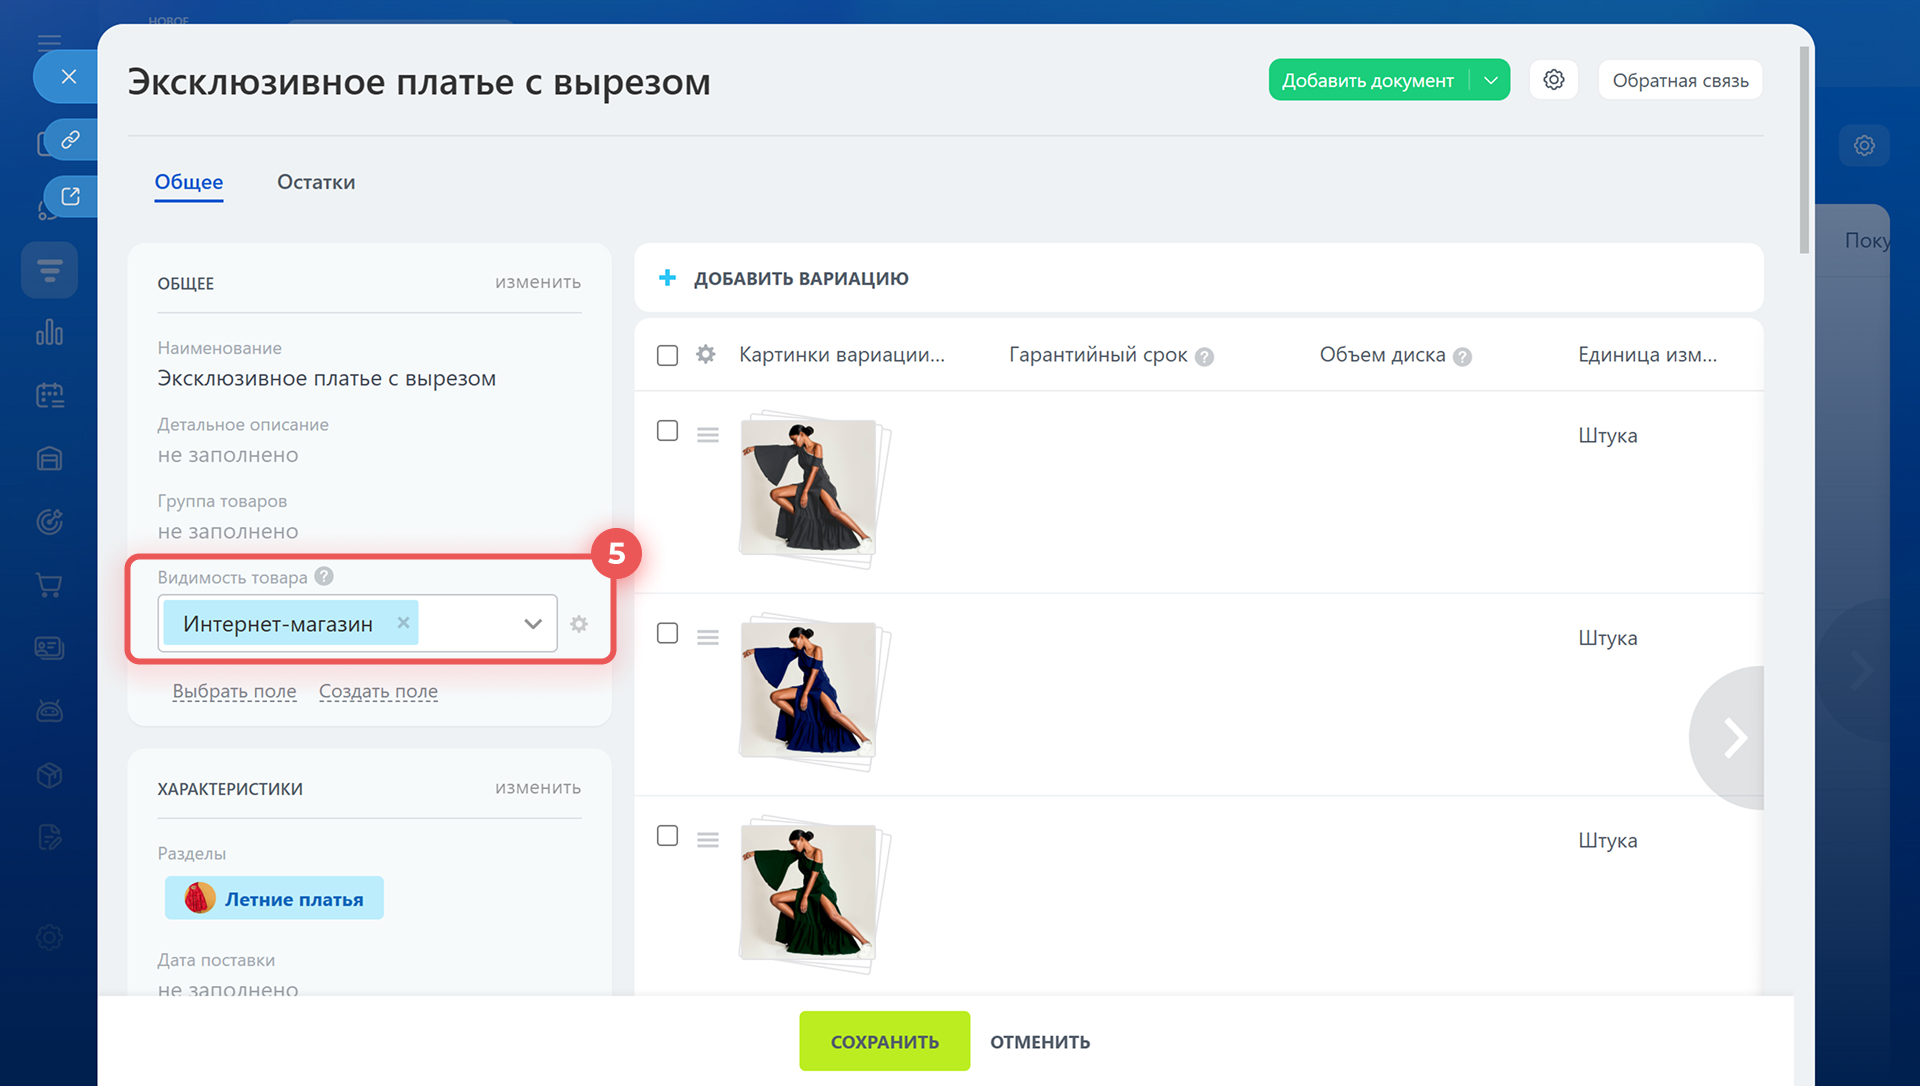Click the shopping cart sidebar icon
Screen dimensions: 1920x1086
[49, 585]
